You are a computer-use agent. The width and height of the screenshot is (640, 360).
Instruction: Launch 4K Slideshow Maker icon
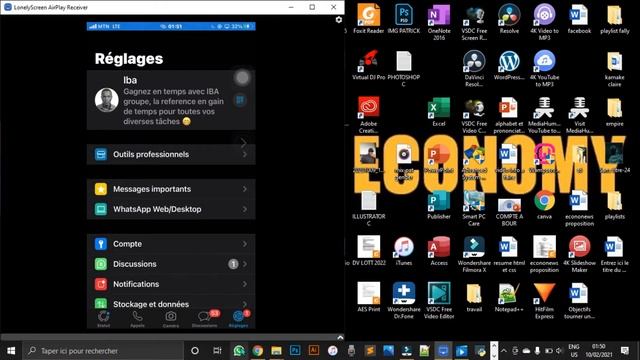[579, 255]
